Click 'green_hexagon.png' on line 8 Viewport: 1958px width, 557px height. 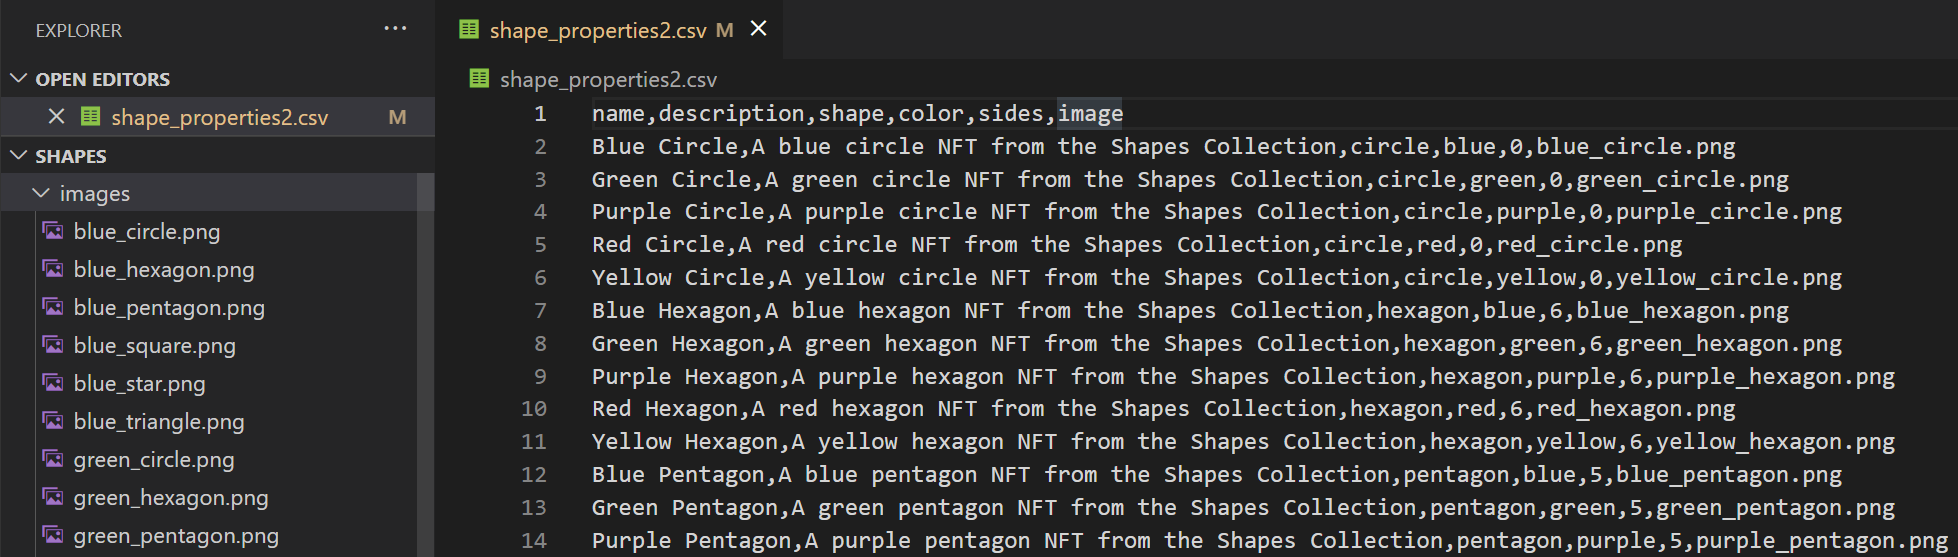click(x=1729, y=344)
